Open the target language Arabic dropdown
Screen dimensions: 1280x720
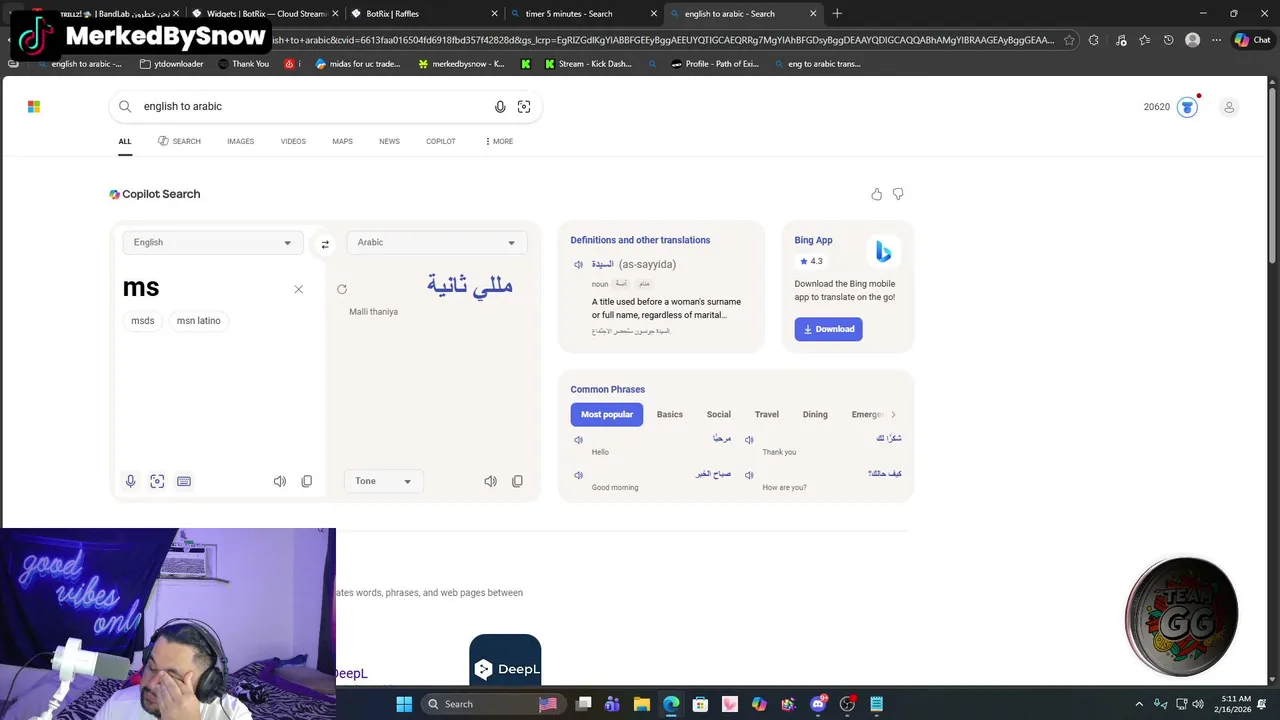click(x=436, y=242)
